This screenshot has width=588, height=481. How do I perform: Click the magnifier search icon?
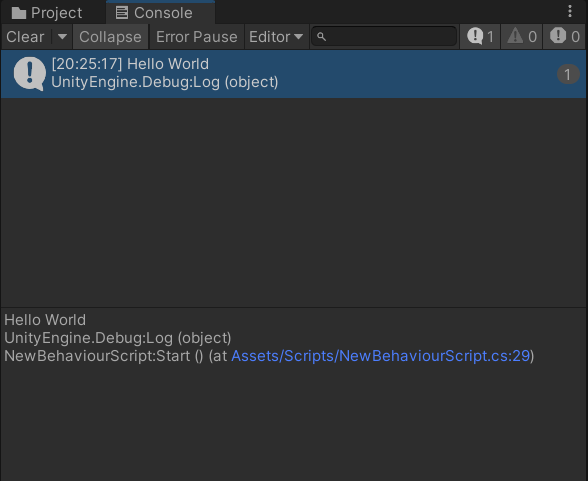[321, 37]
